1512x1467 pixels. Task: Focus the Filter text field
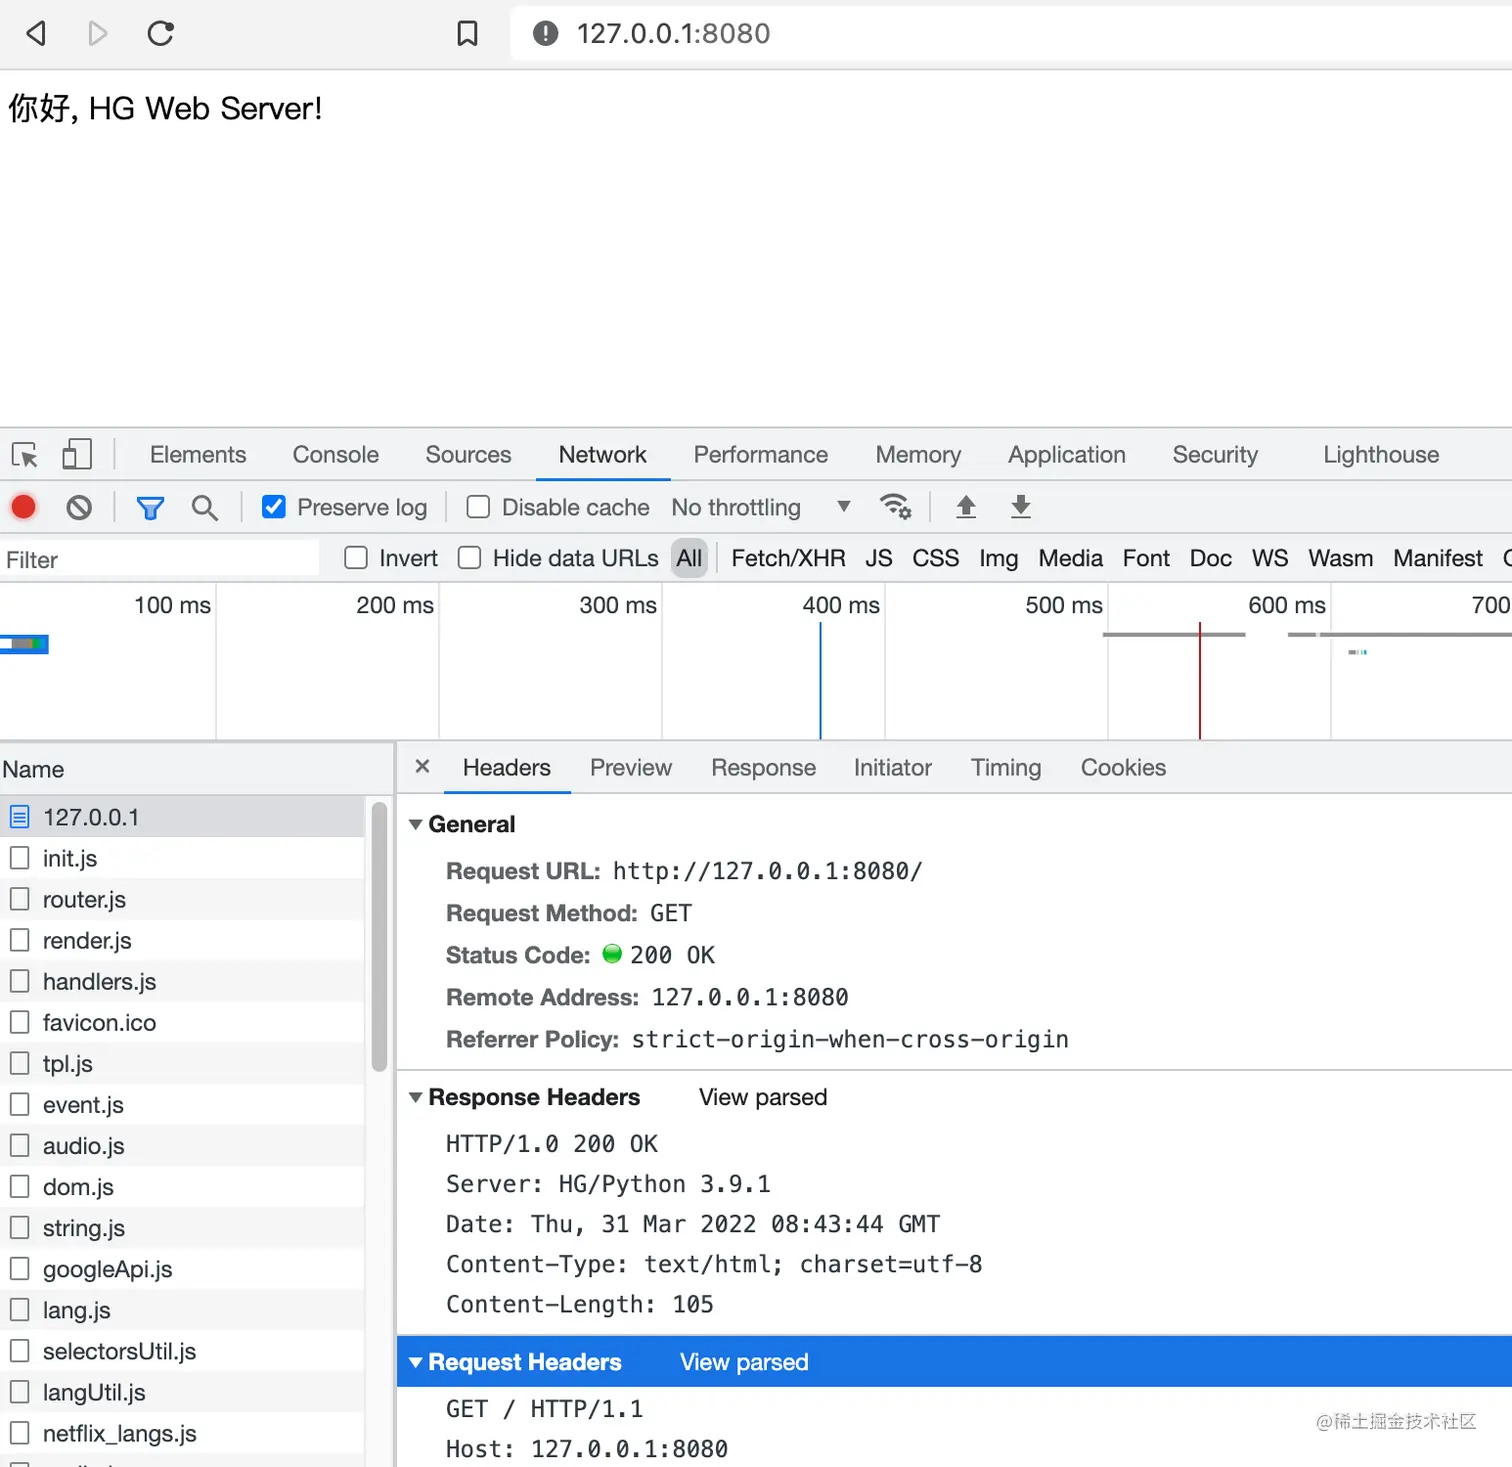160,559
